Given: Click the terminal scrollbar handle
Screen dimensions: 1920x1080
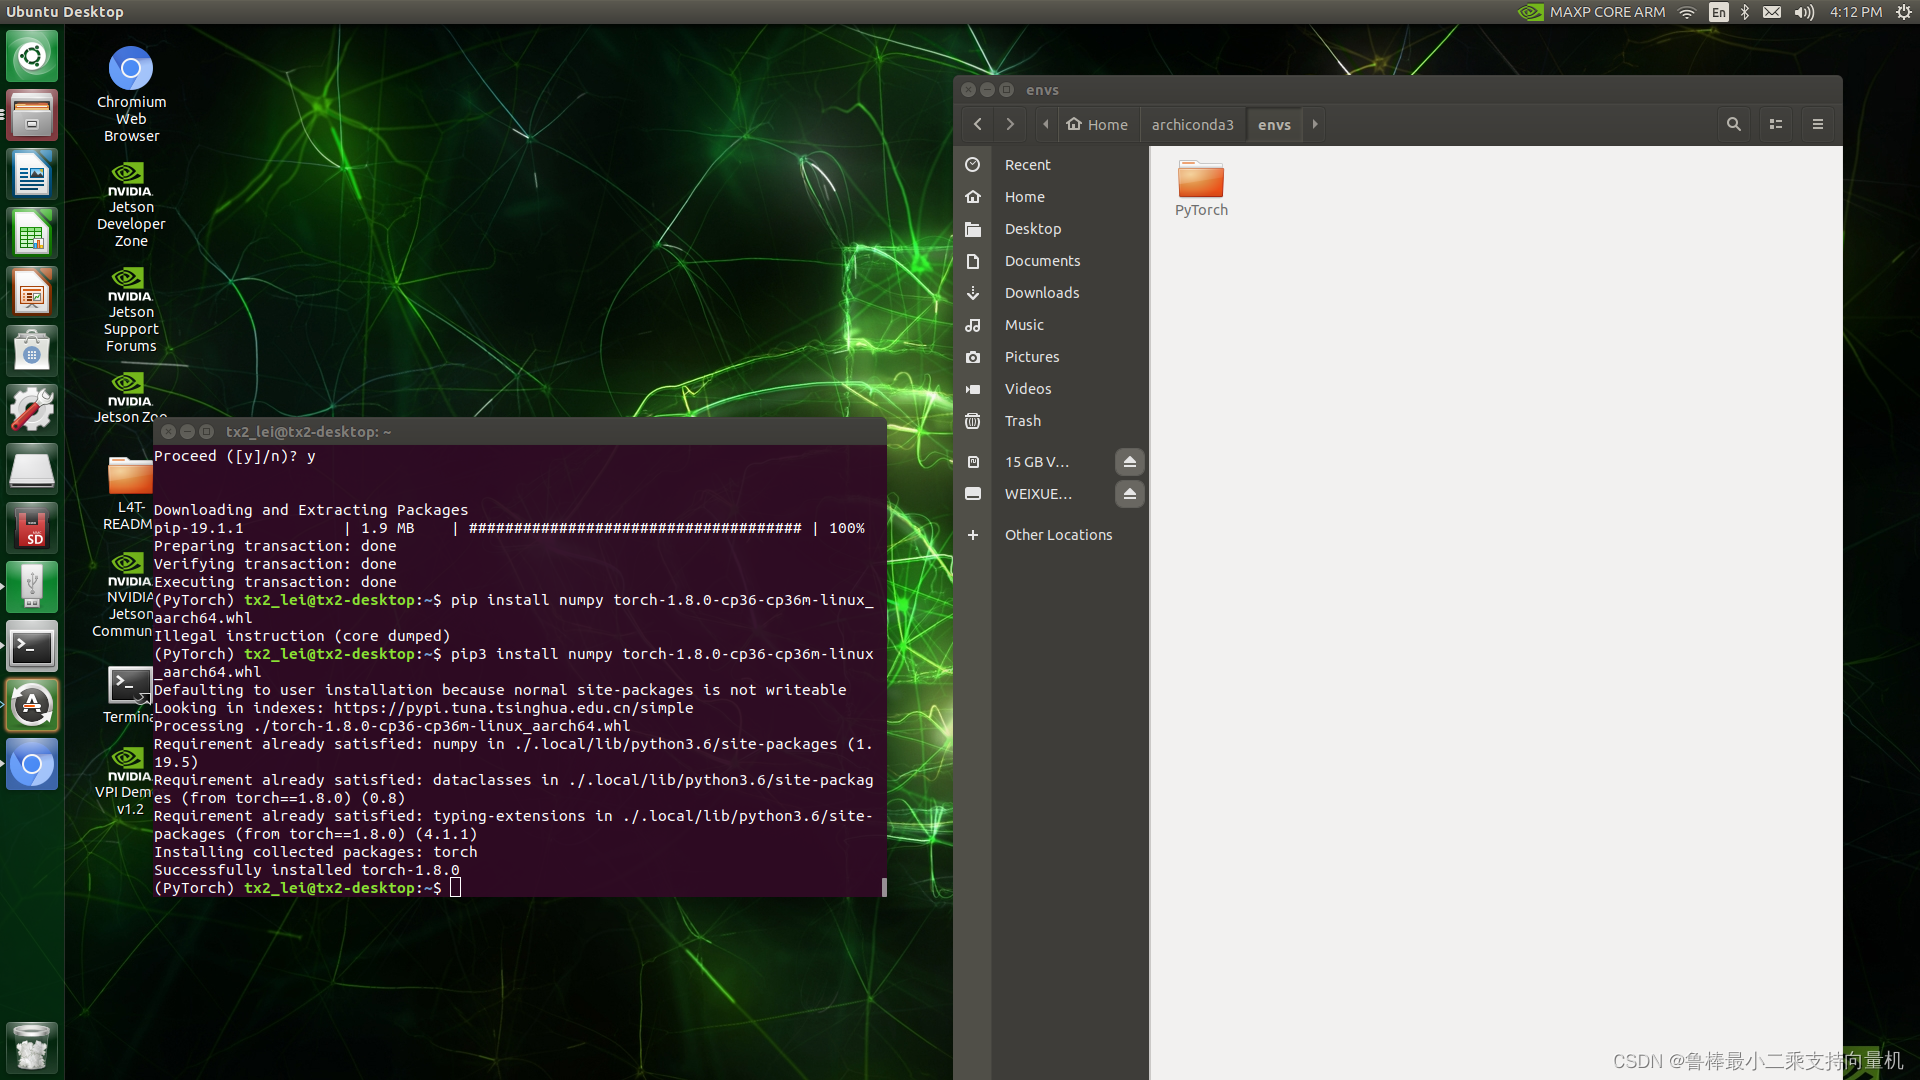Looking at the screenshot, I should [x=884, y=887].
